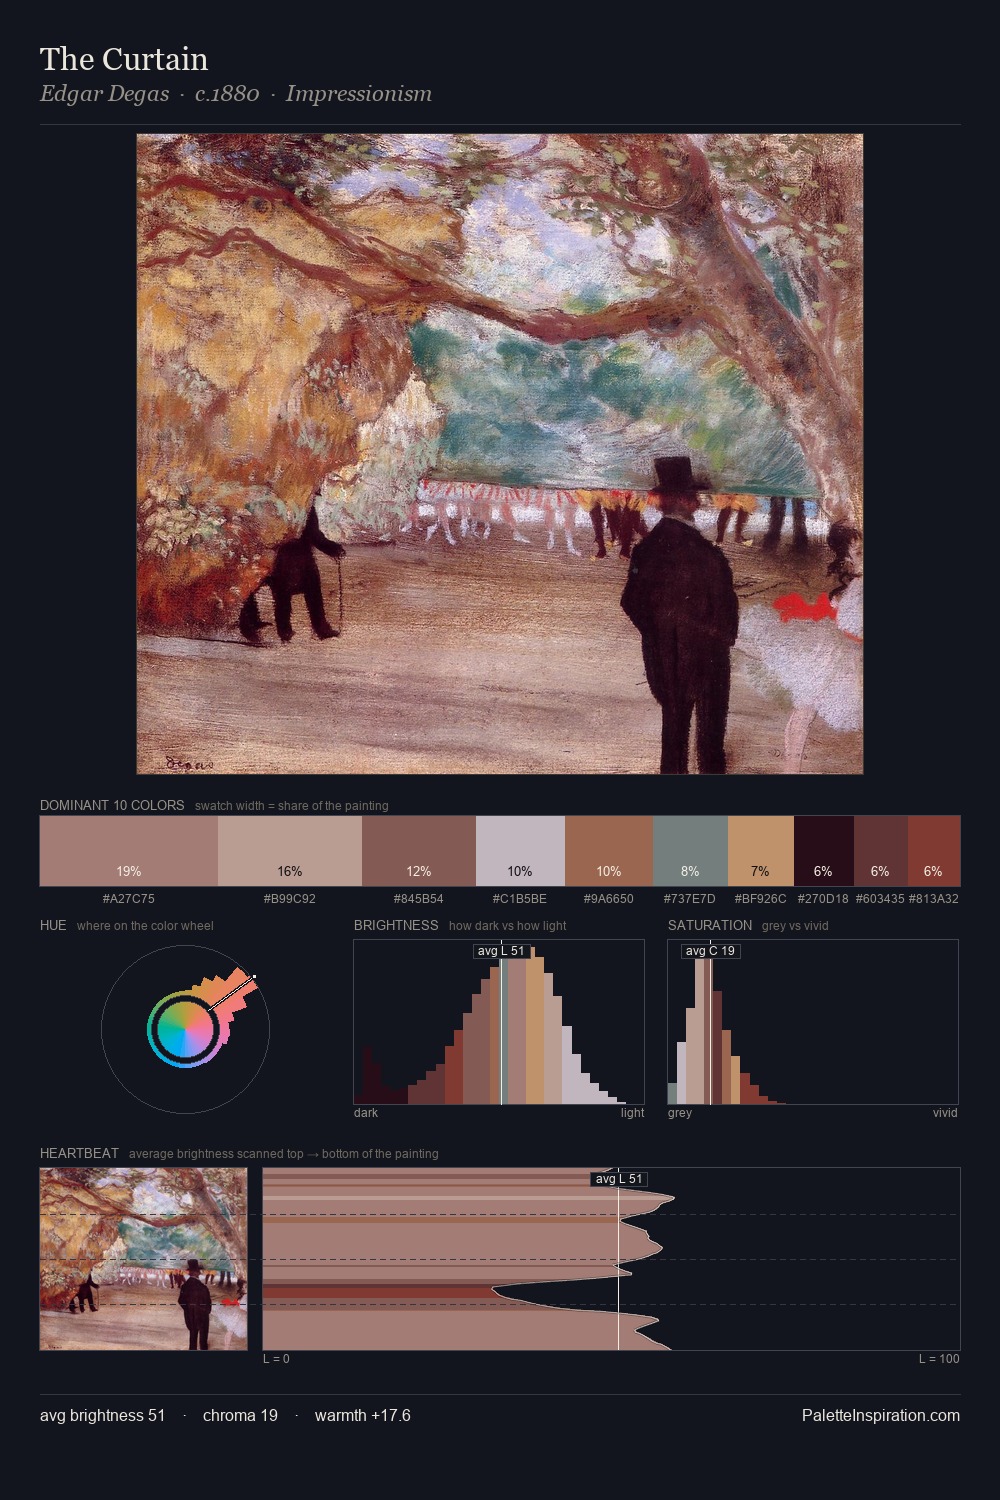Click the hex code text '#737E7D'
Viewport: 1000px width, 1500px height.
point(690,899)
